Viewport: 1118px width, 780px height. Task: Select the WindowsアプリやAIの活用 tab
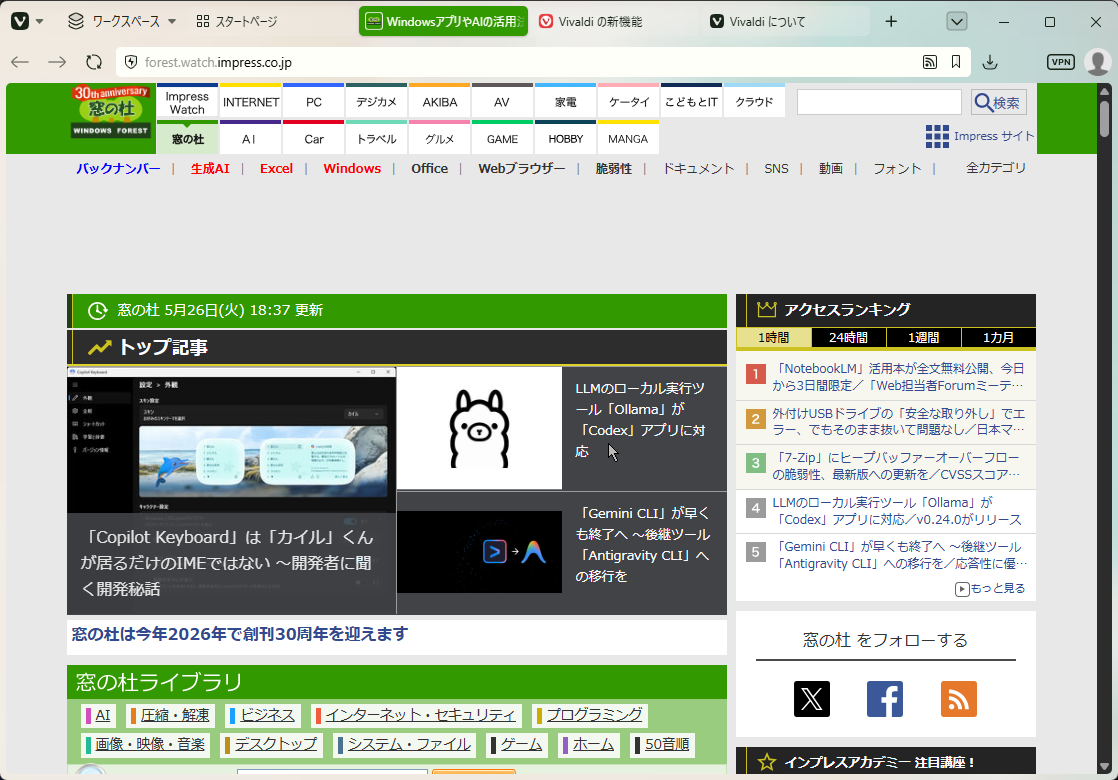click(x=443, y=21)
